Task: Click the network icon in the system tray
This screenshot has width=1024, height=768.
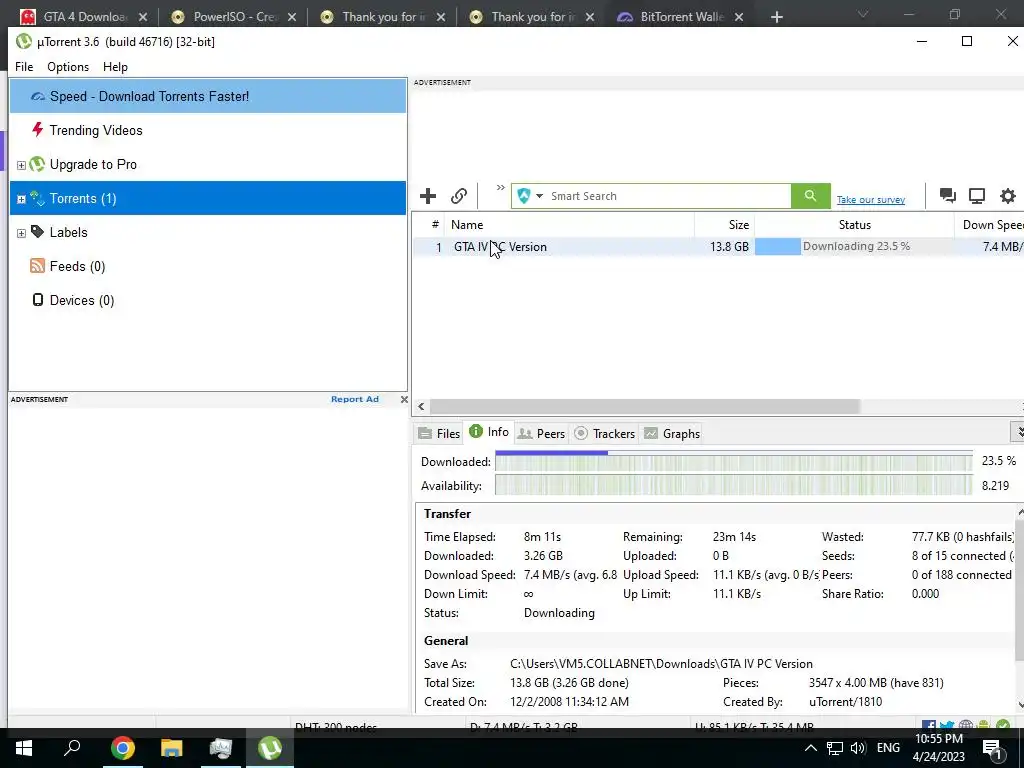Action: pos(835,748)
